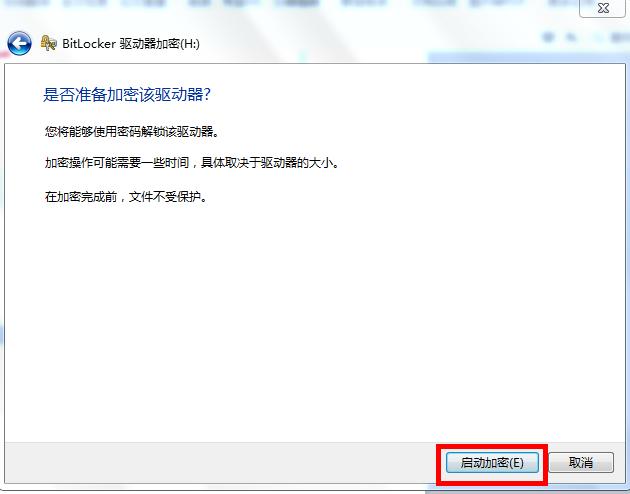This screenshot has width=630, height=494.
Task: Click the word BitLocker in the title
Action: point(89,43)
